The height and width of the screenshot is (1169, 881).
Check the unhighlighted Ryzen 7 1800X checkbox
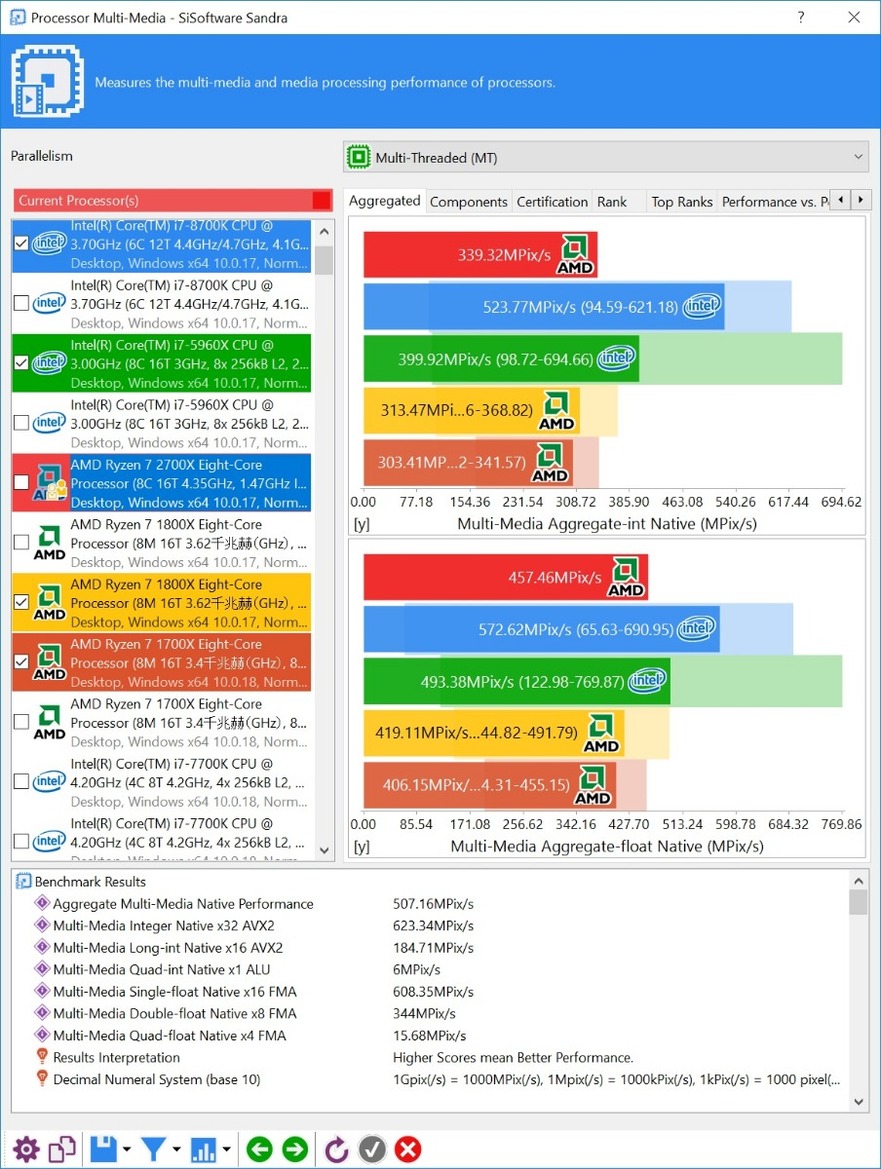point(22,542)
